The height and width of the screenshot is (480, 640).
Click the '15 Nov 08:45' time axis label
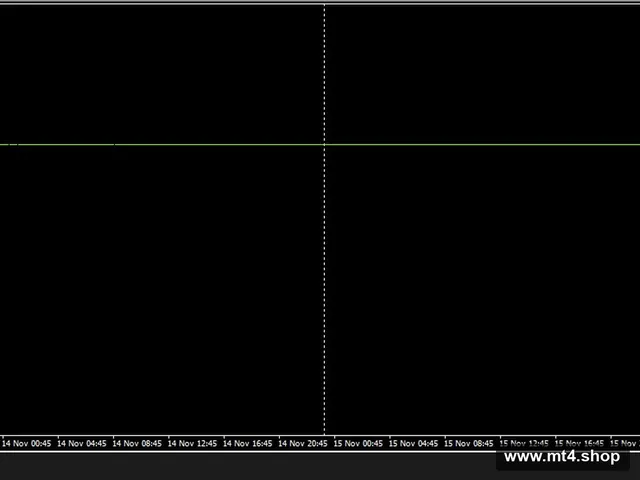469,443
